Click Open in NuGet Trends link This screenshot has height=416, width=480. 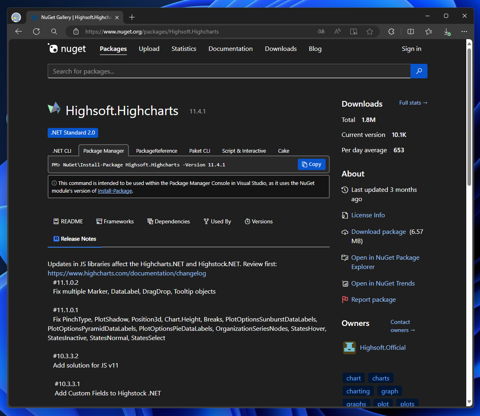(x=383, y=283)
